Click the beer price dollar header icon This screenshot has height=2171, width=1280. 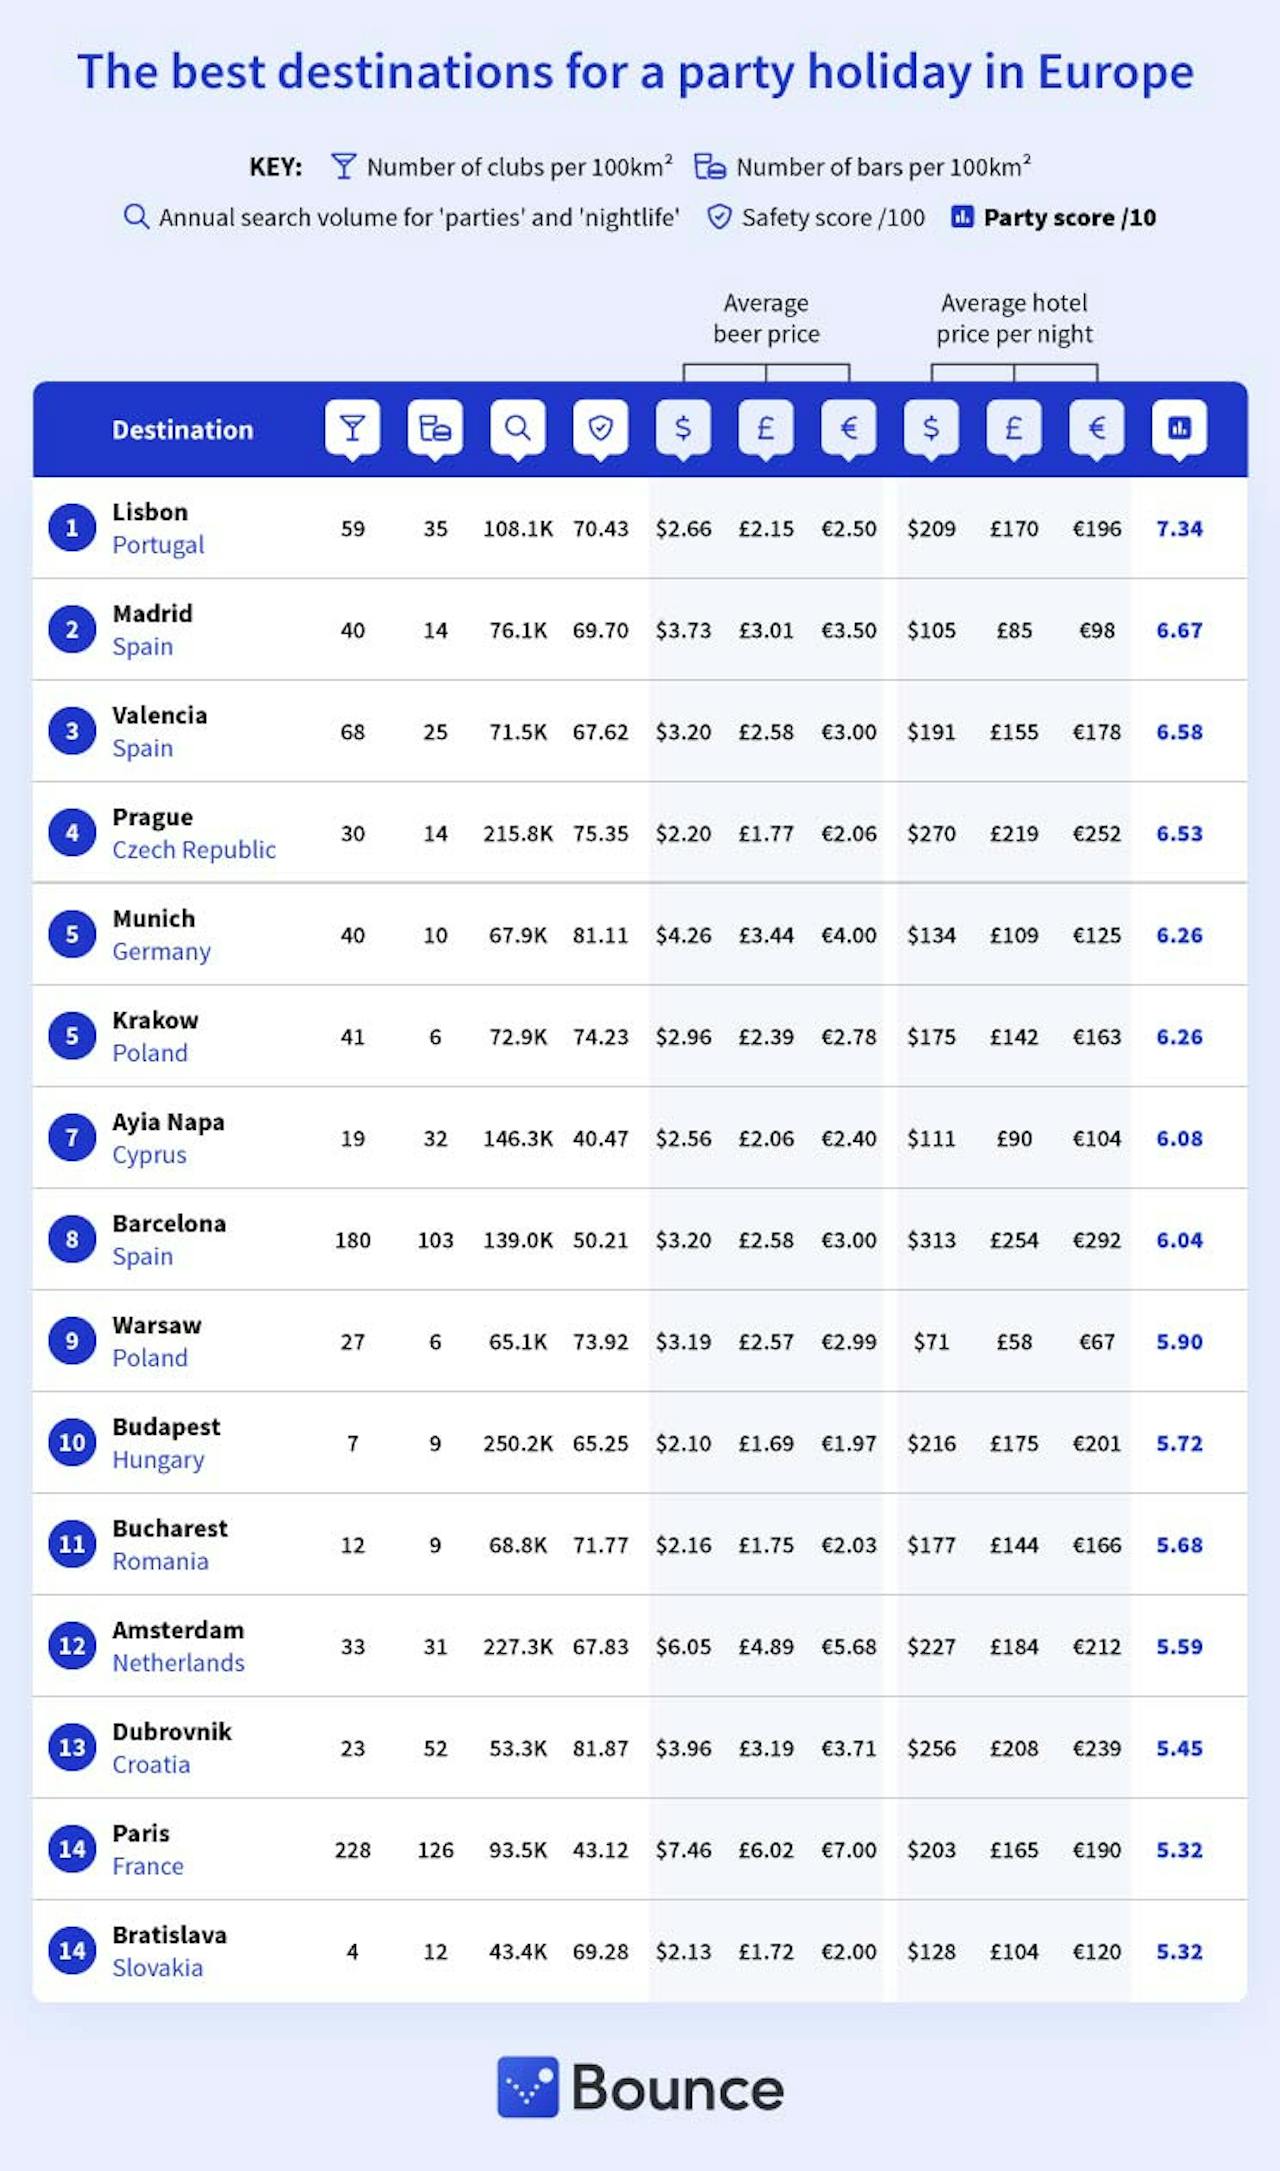point(683,428)
